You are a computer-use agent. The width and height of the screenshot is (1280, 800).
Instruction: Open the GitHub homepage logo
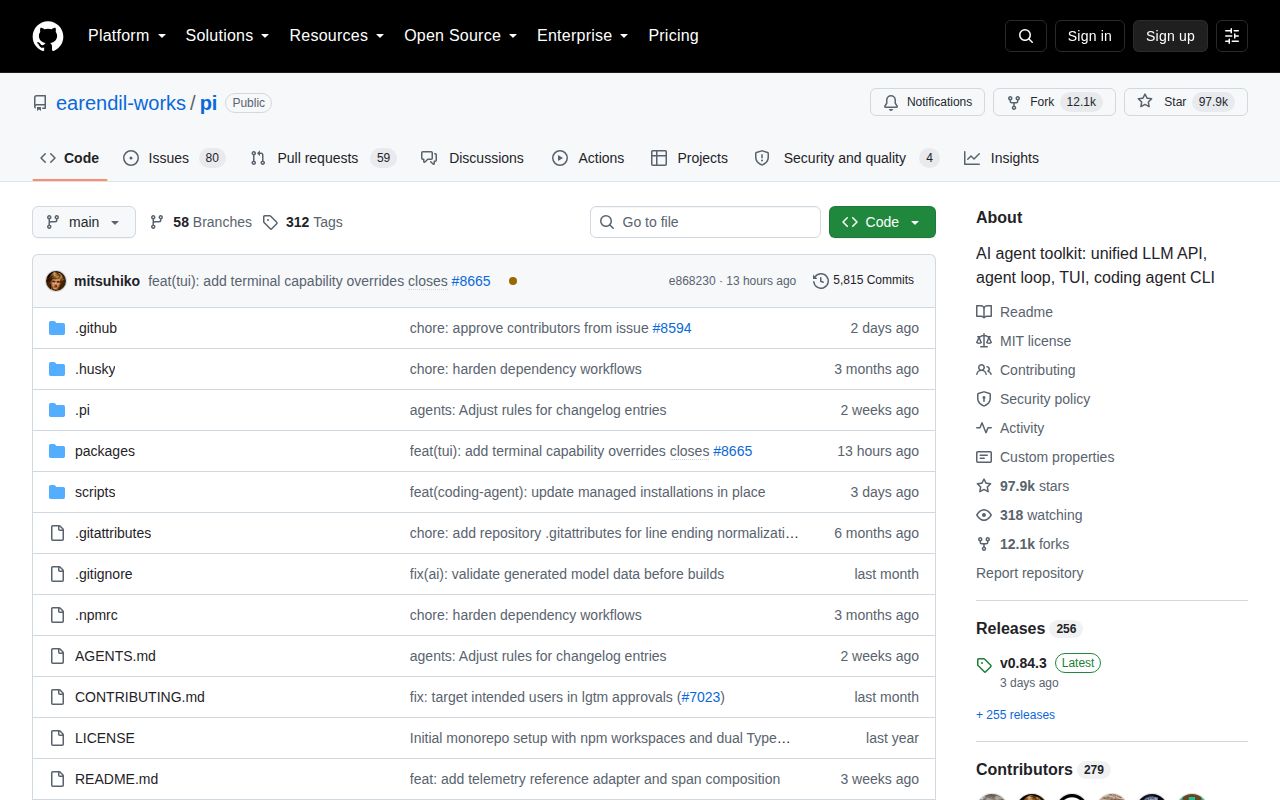tap(48, 36)
